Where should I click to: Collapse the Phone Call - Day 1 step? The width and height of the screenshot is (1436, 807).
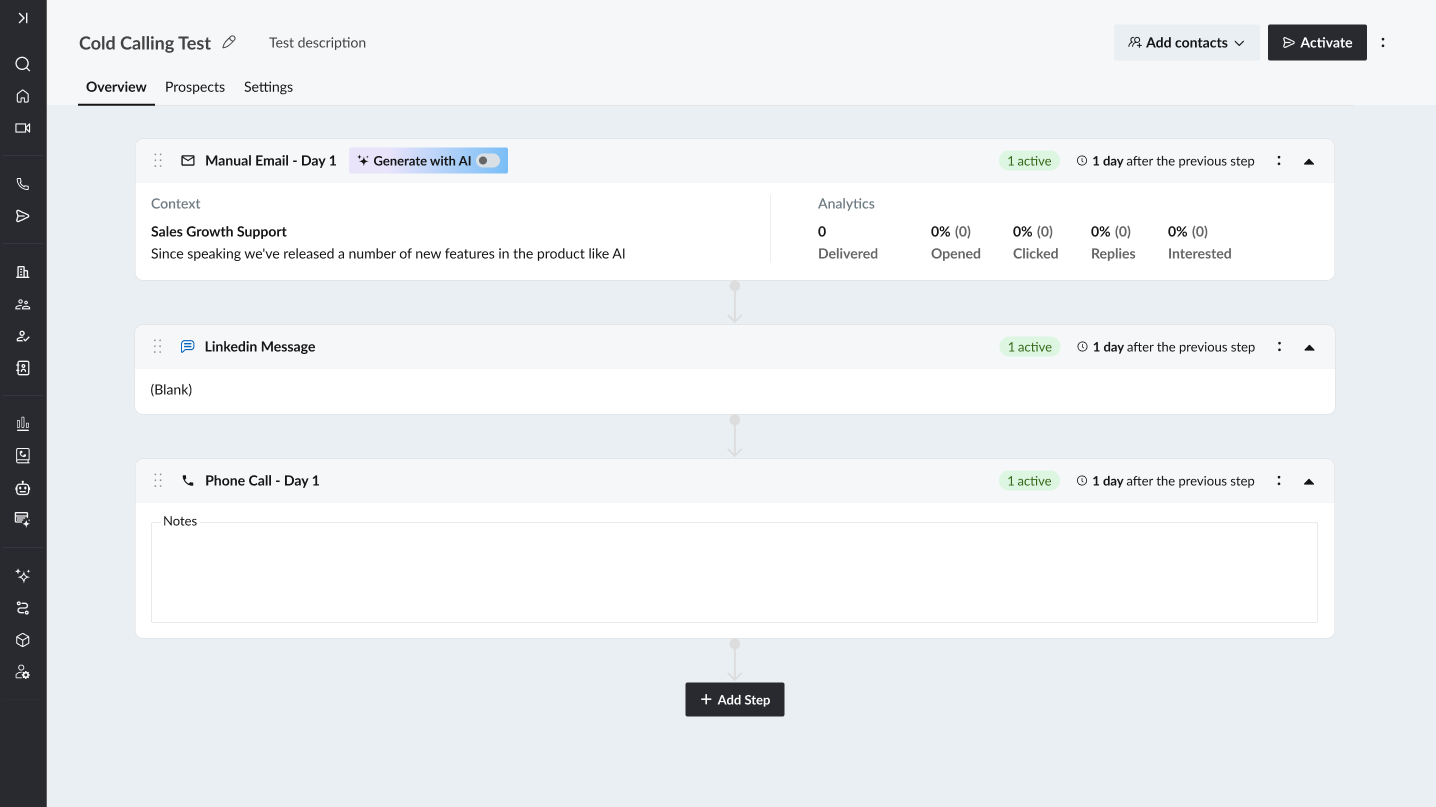point(1308,481)
